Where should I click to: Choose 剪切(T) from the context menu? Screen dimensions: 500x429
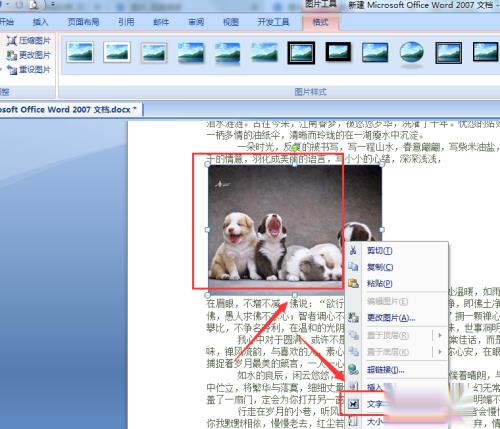397,251
